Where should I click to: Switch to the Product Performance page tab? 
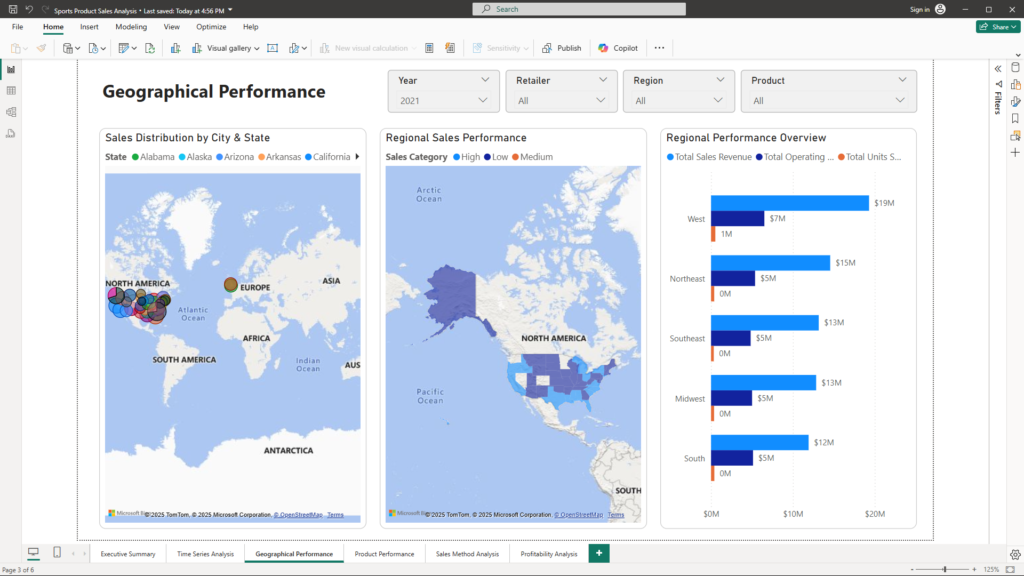pyautogui.click(x=384, y=554)
